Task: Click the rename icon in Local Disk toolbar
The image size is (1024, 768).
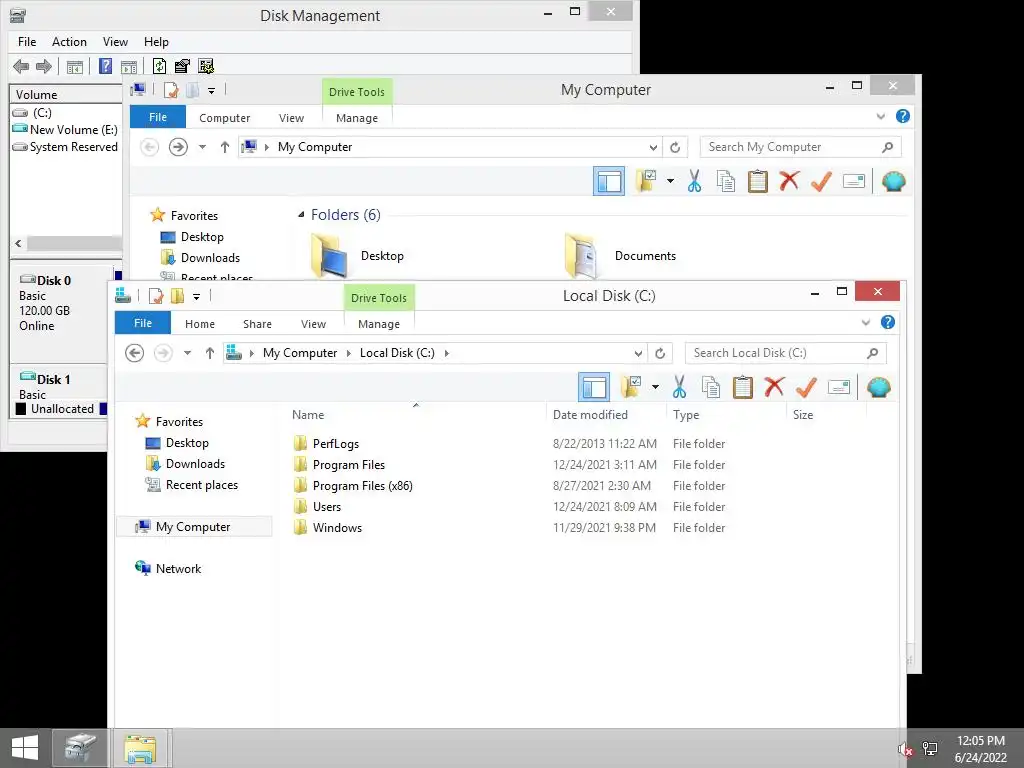Action: (x=839, y=387)
